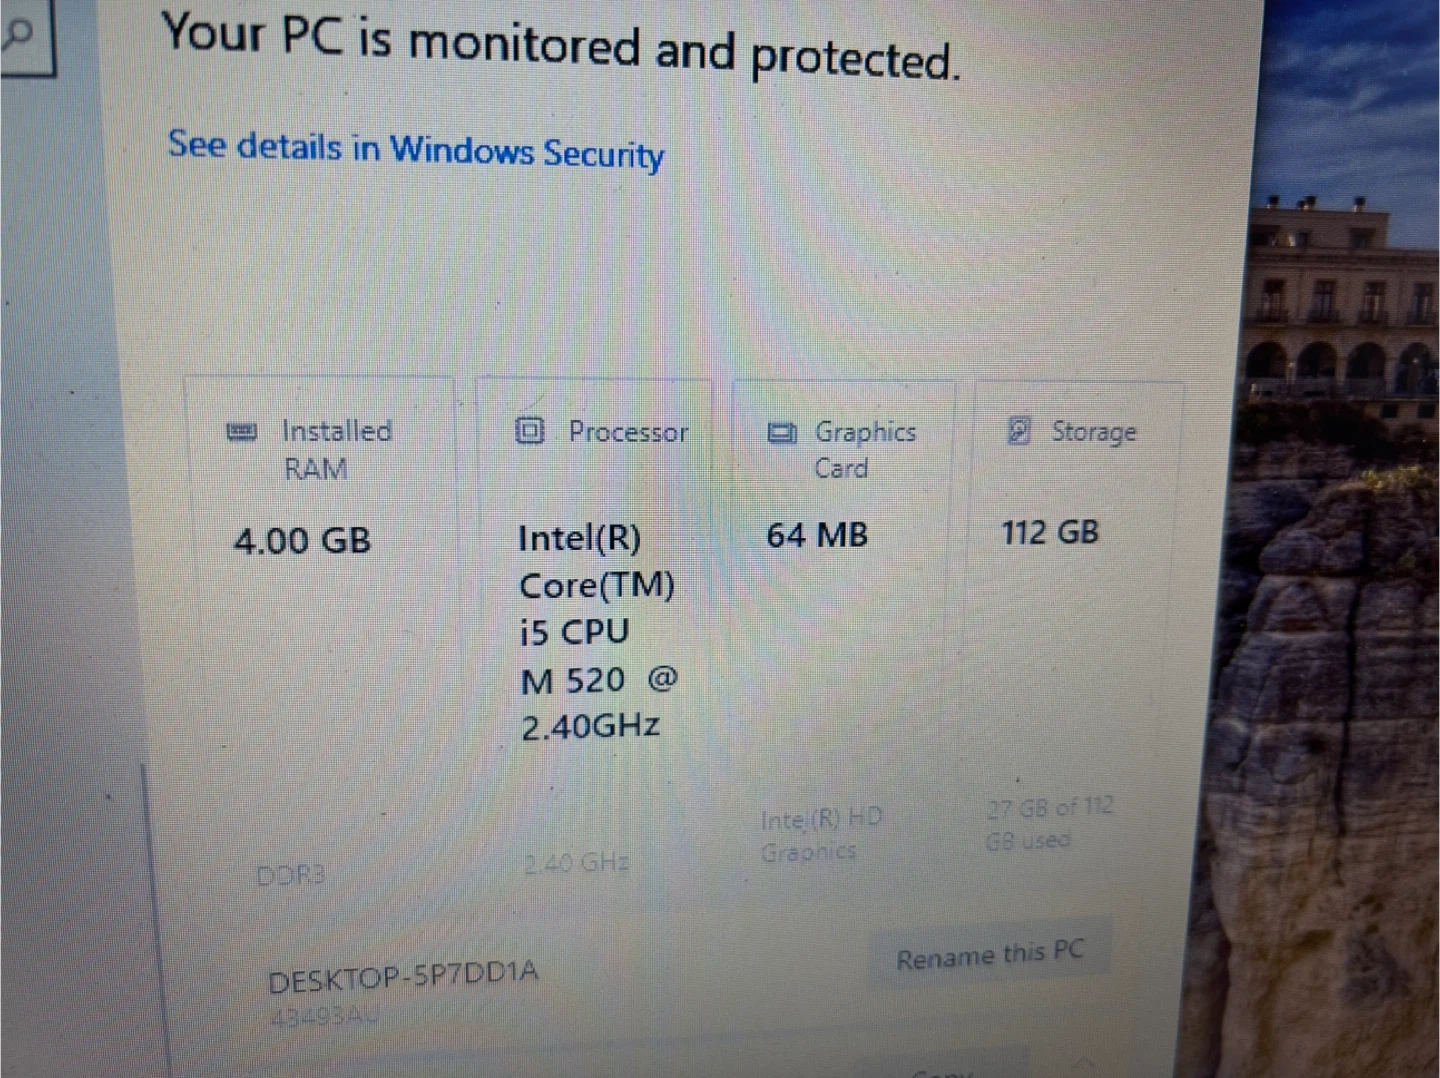Select the 64 MB graphics value
Image resolution: width=1440 pixels, height=1078 pixels.
pos(817,535)
